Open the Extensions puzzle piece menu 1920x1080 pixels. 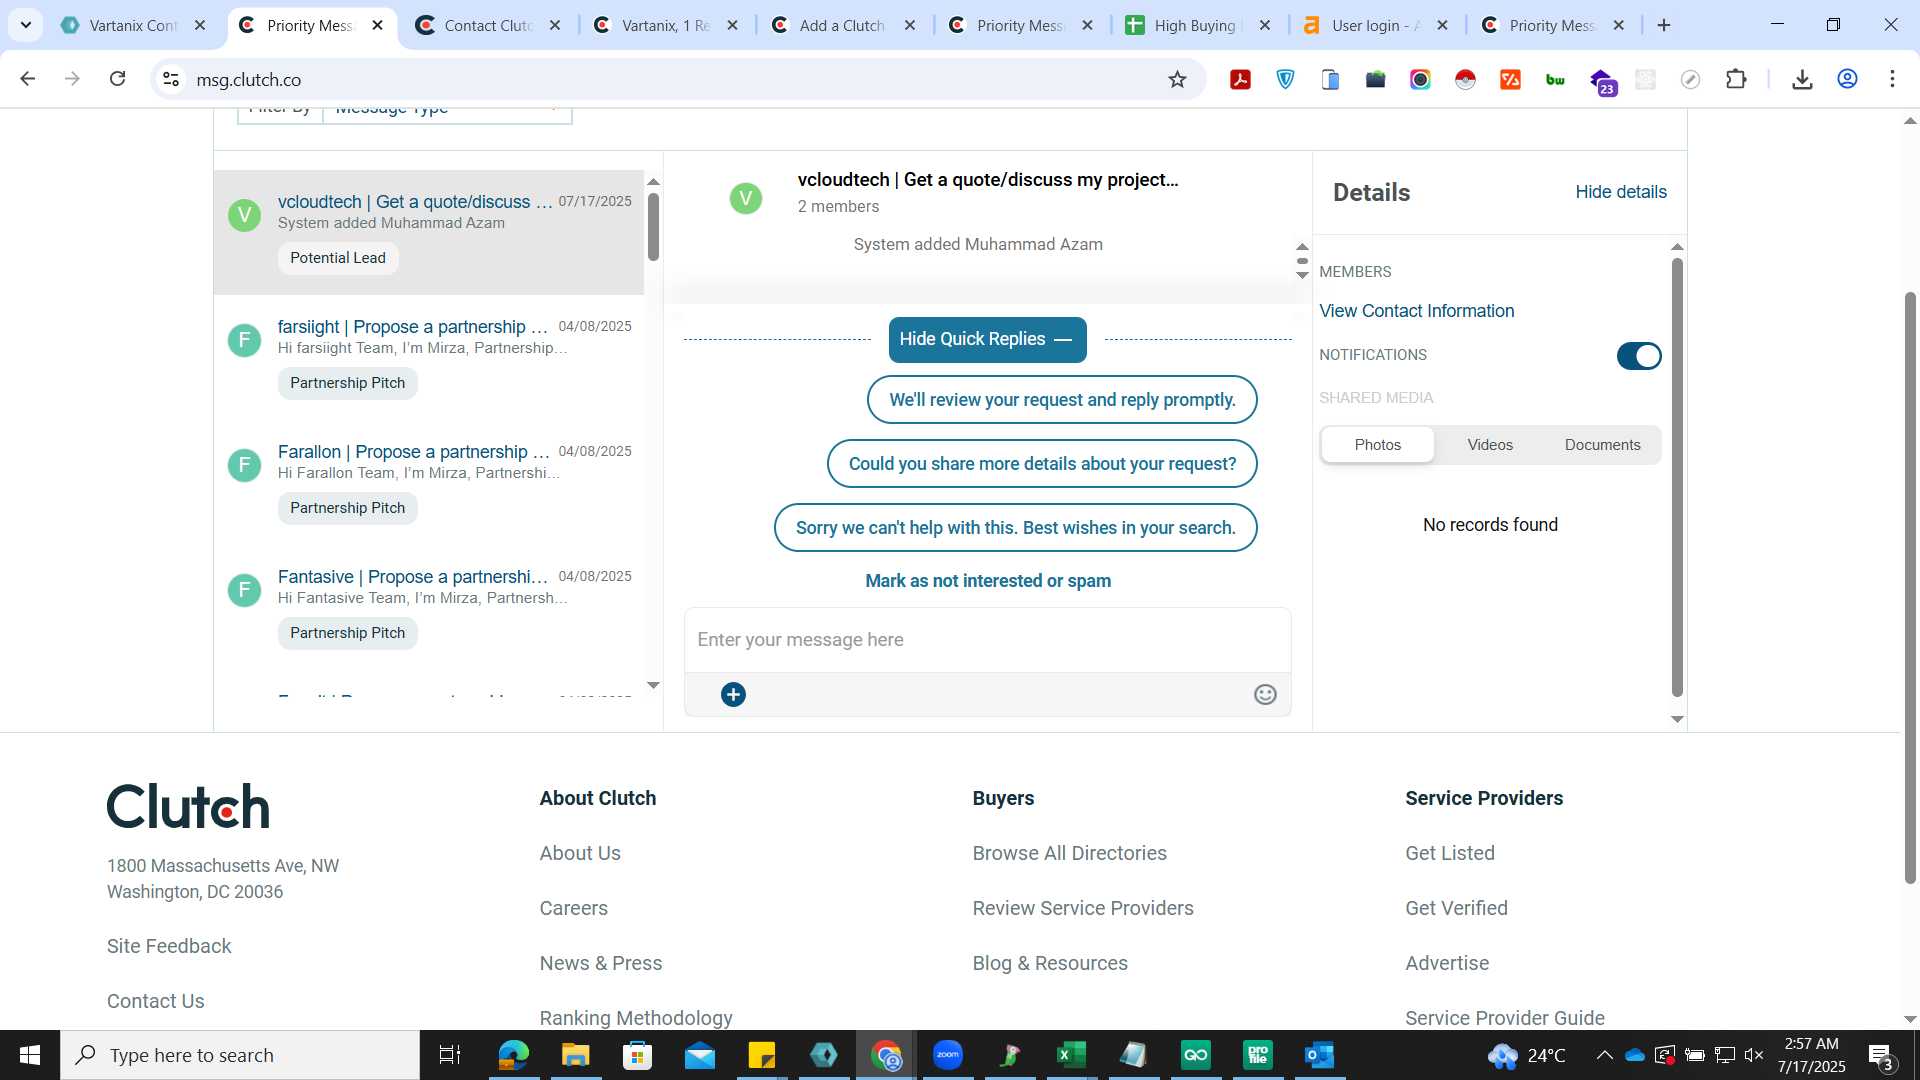[x=1737, y=80]
